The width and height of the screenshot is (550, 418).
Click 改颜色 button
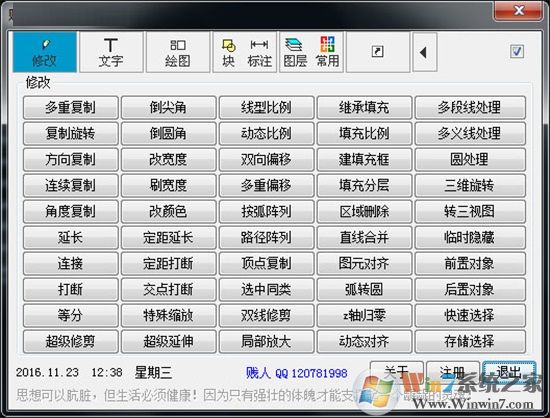coord(168,211)
